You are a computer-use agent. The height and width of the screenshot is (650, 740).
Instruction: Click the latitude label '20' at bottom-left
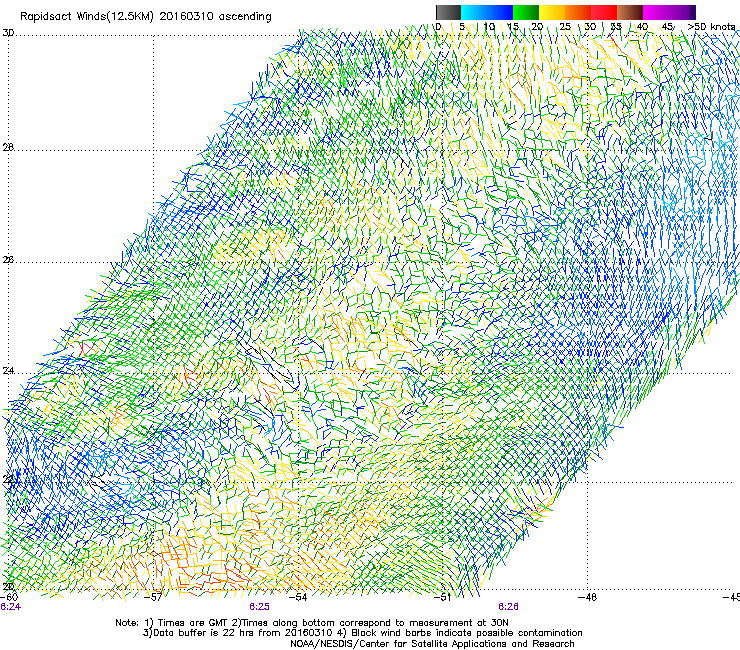(x=8, y=586)
